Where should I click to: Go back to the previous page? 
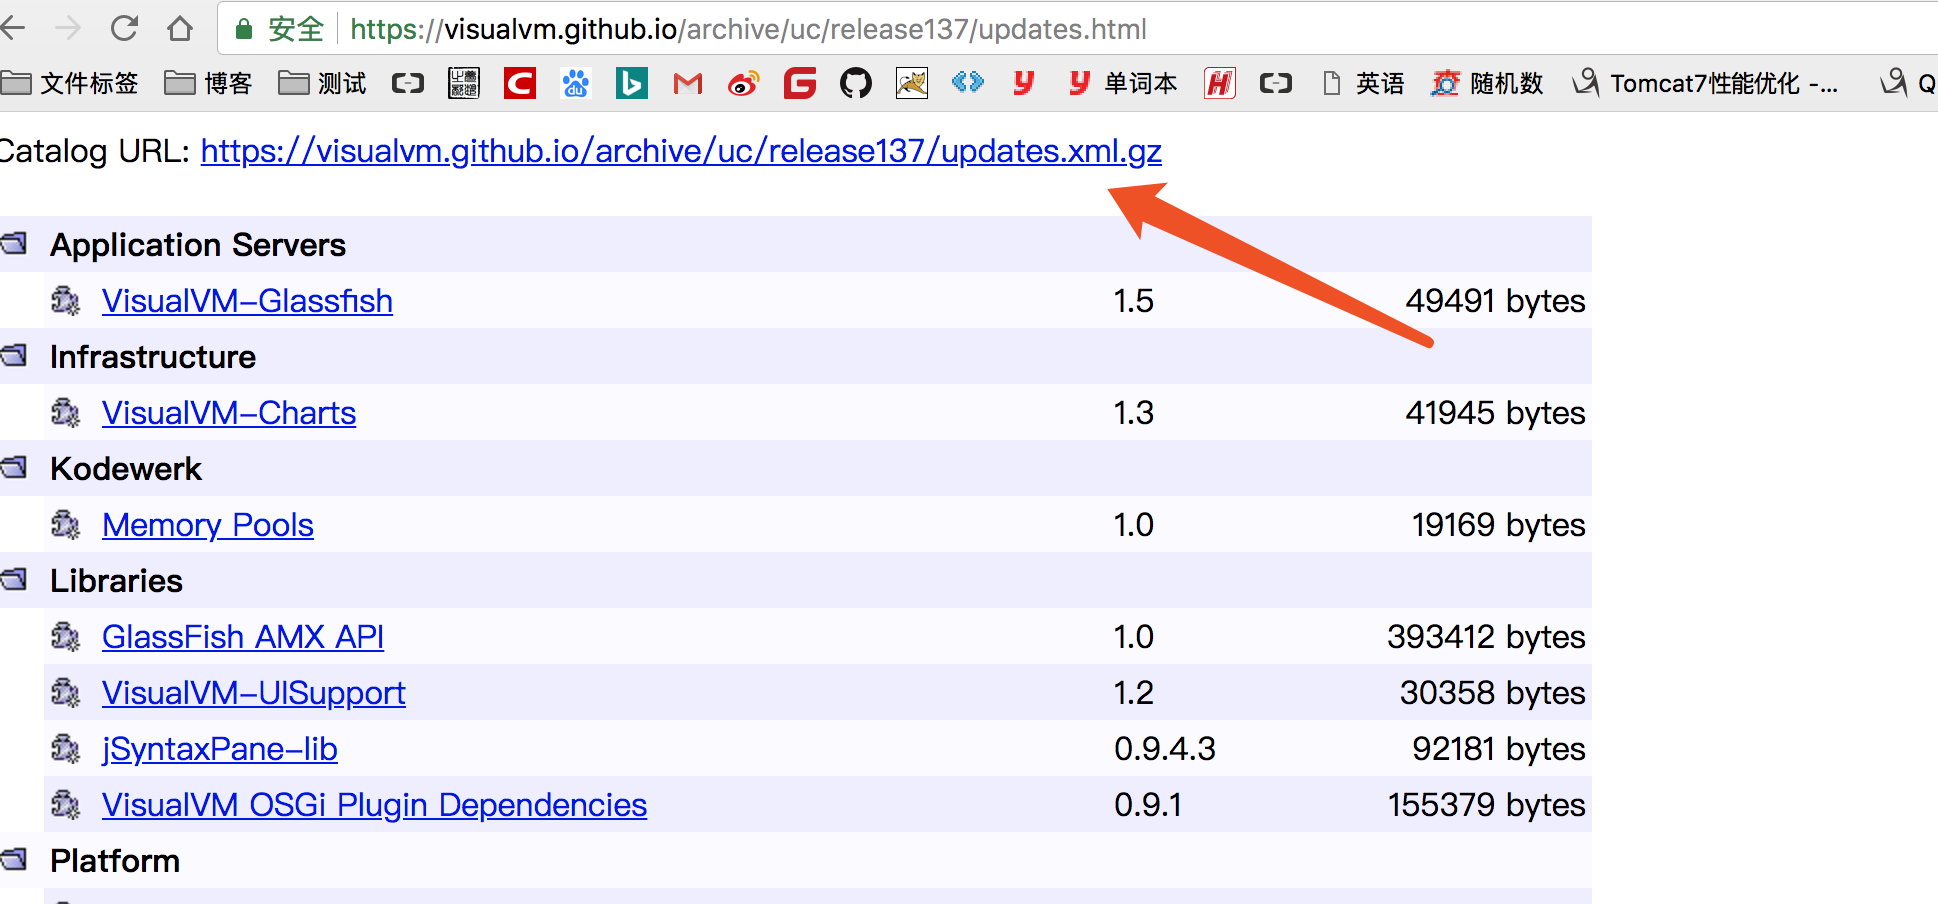click(x=12, y=28)
